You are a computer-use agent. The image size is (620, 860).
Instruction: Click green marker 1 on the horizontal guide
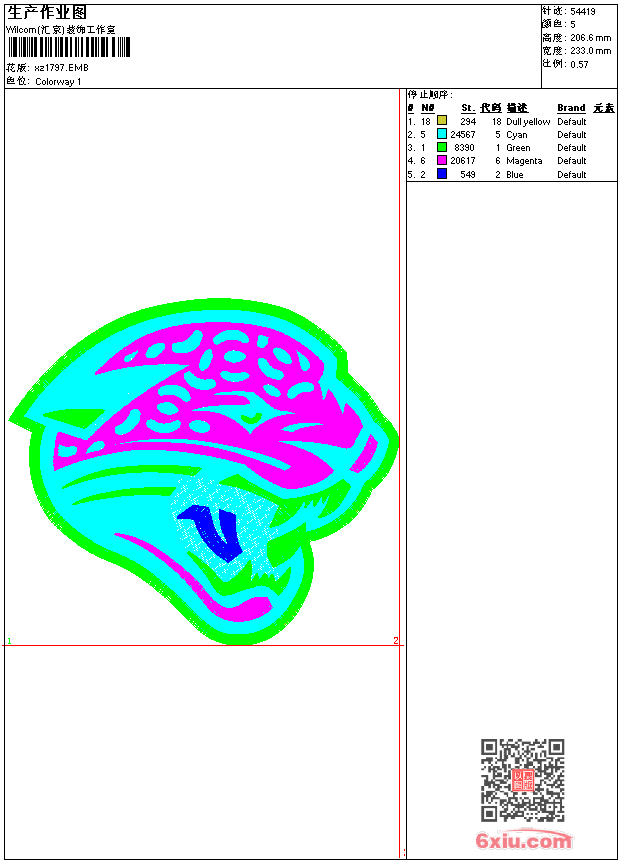click(x=9, y=641)
